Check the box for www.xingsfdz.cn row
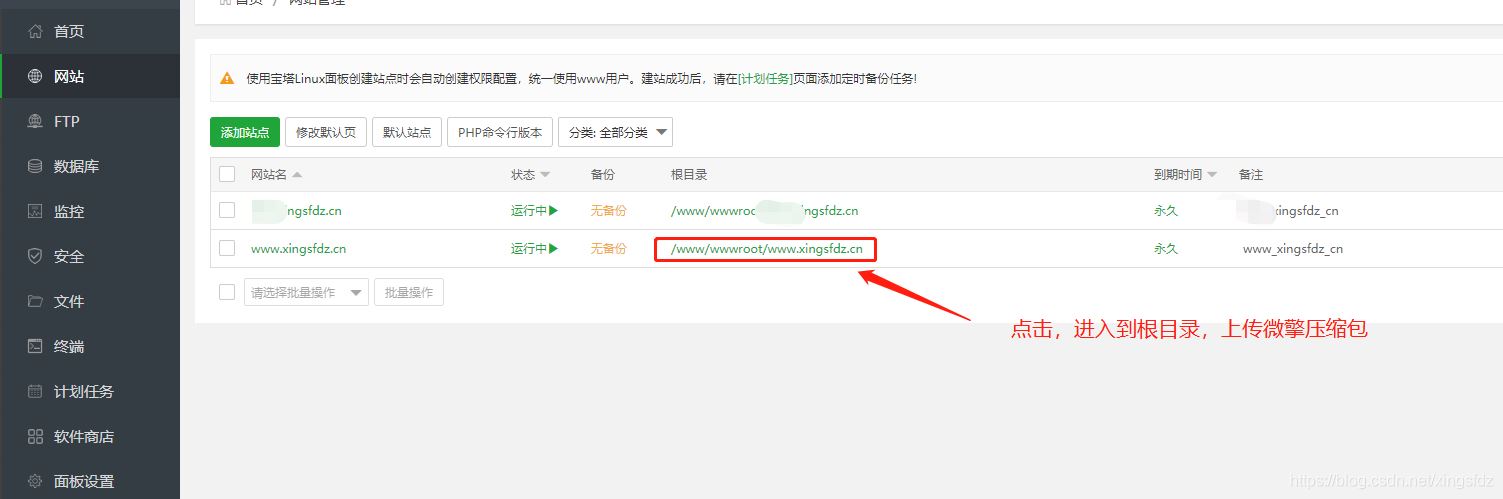 (227, 248)
